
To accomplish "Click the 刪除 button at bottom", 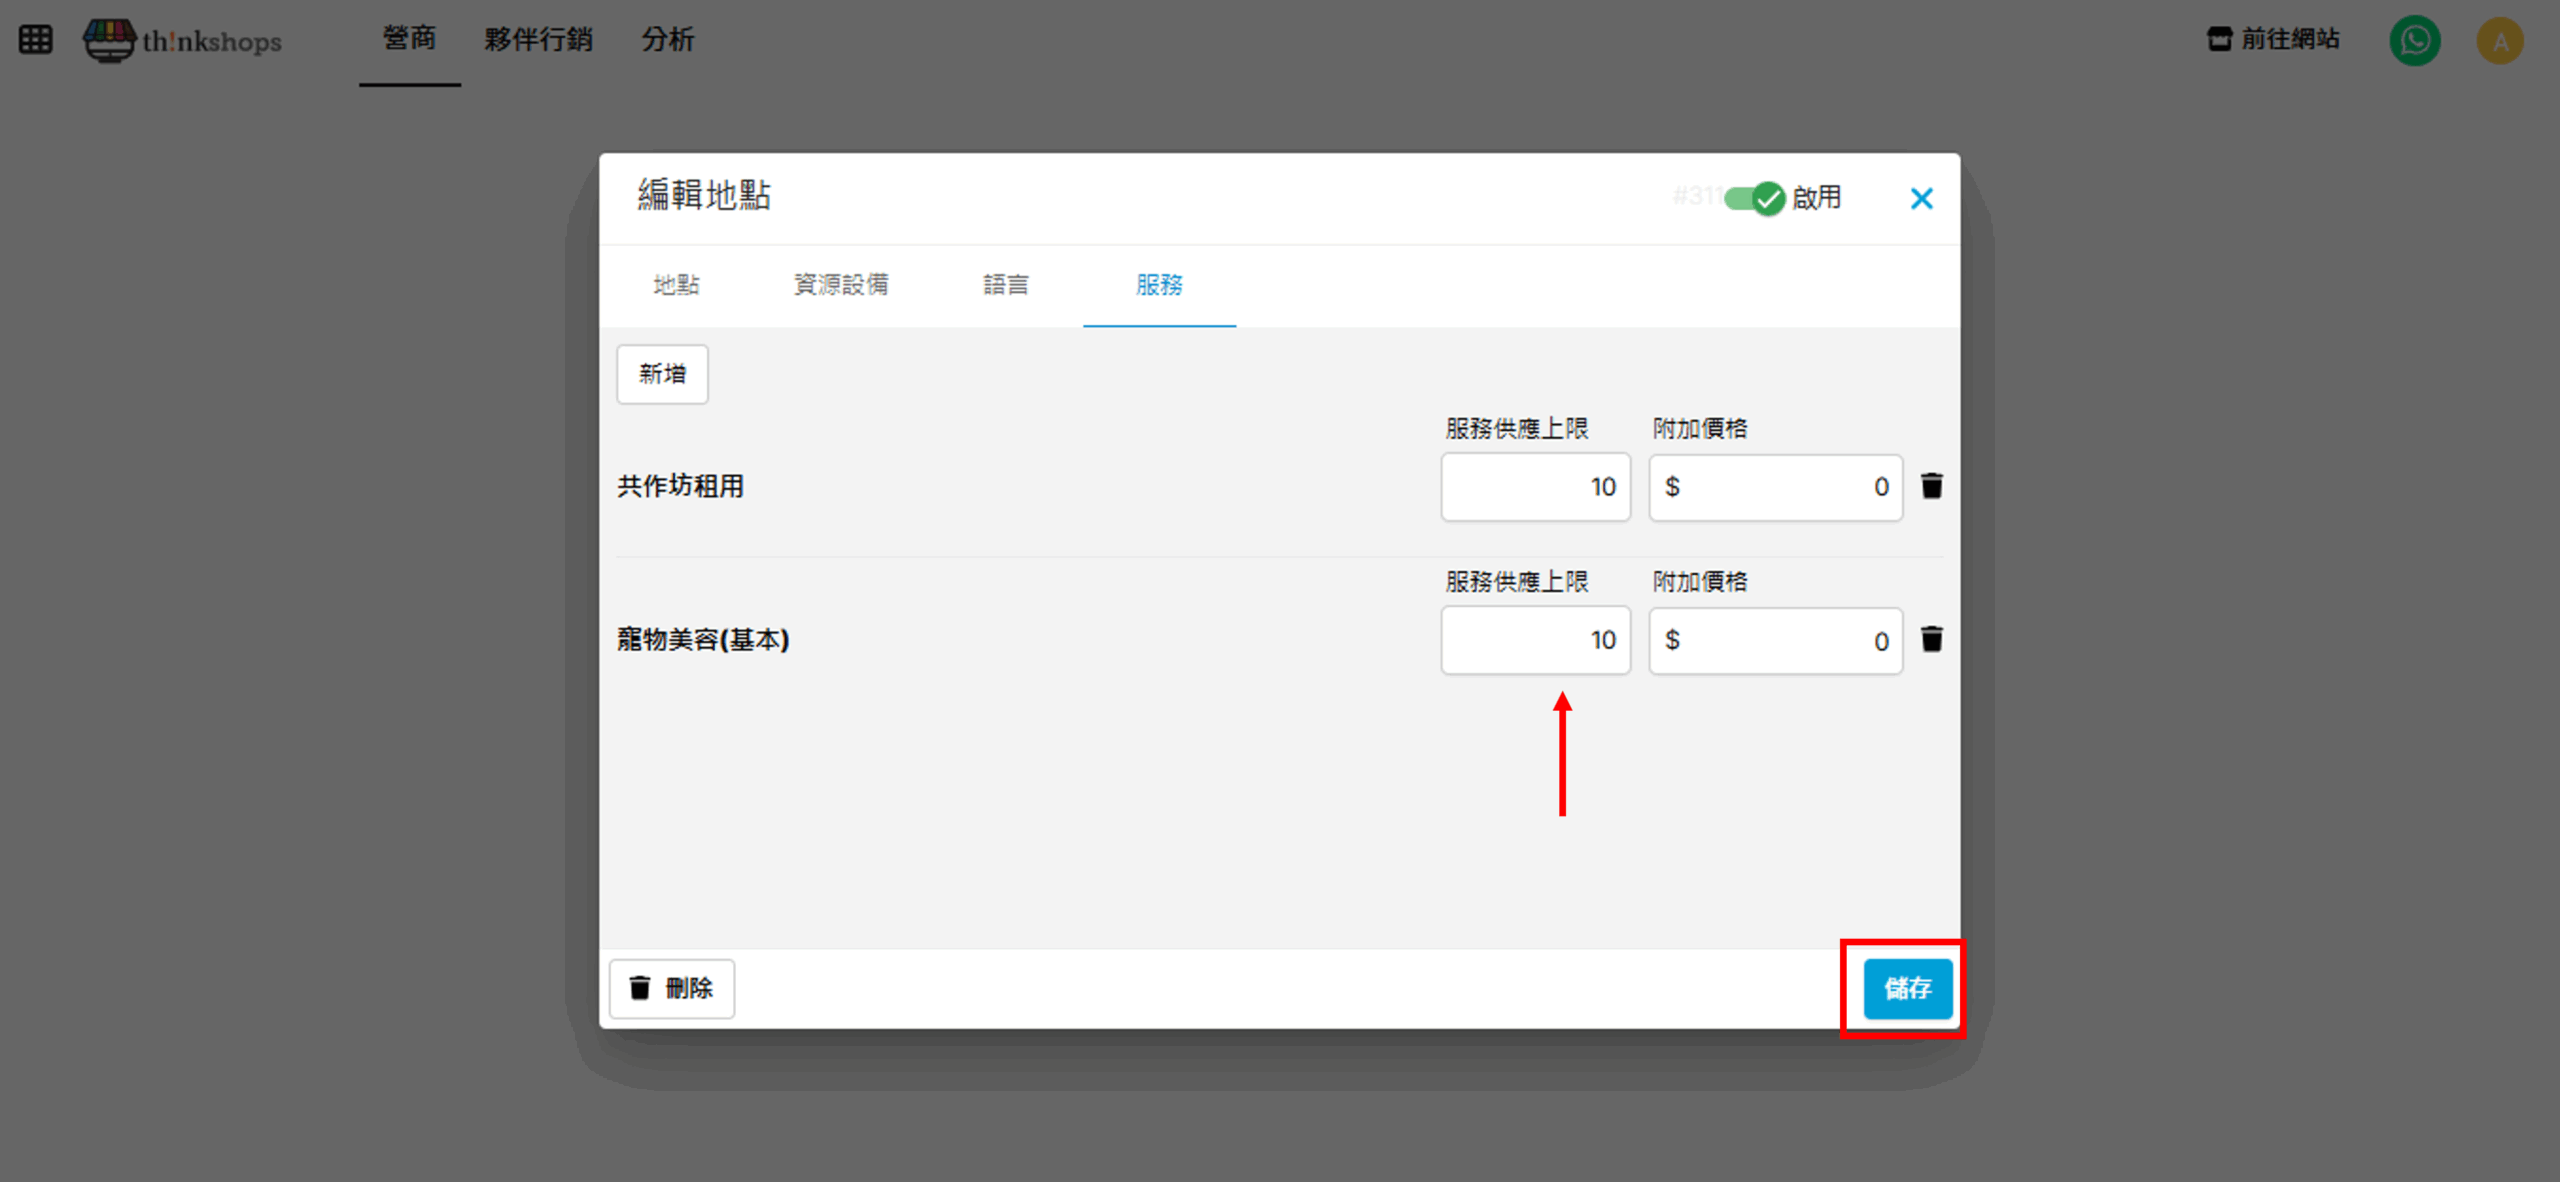I will pos(672,988).
